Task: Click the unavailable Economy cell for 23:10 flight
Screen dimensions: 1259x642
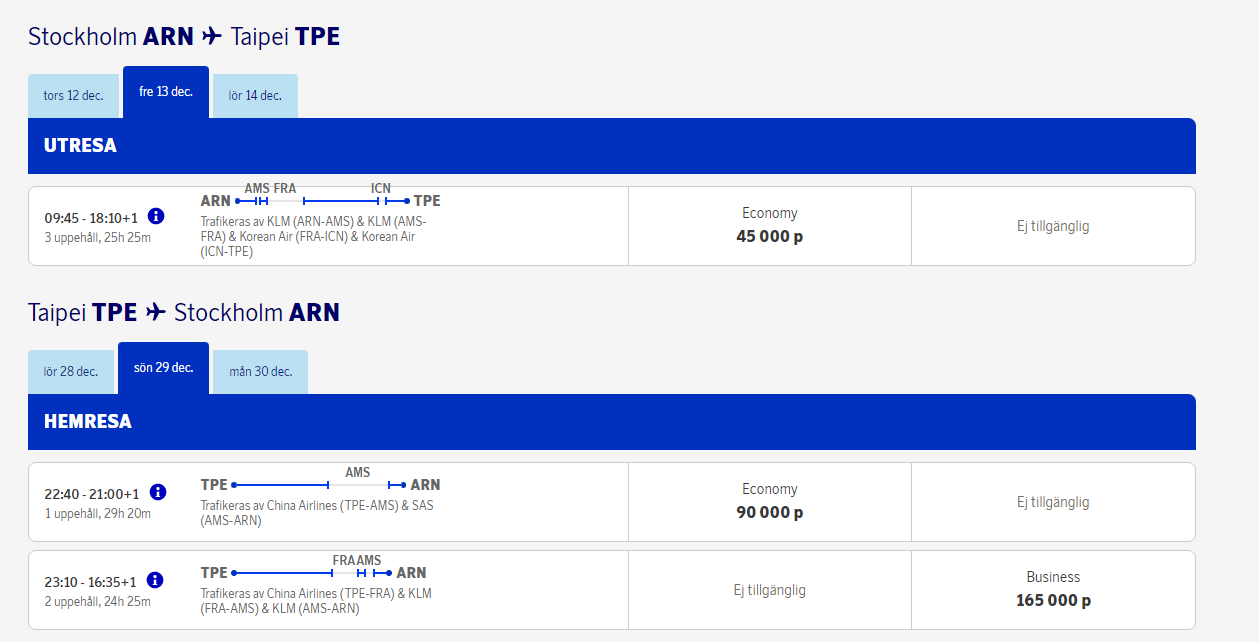Action: point(769,590)
